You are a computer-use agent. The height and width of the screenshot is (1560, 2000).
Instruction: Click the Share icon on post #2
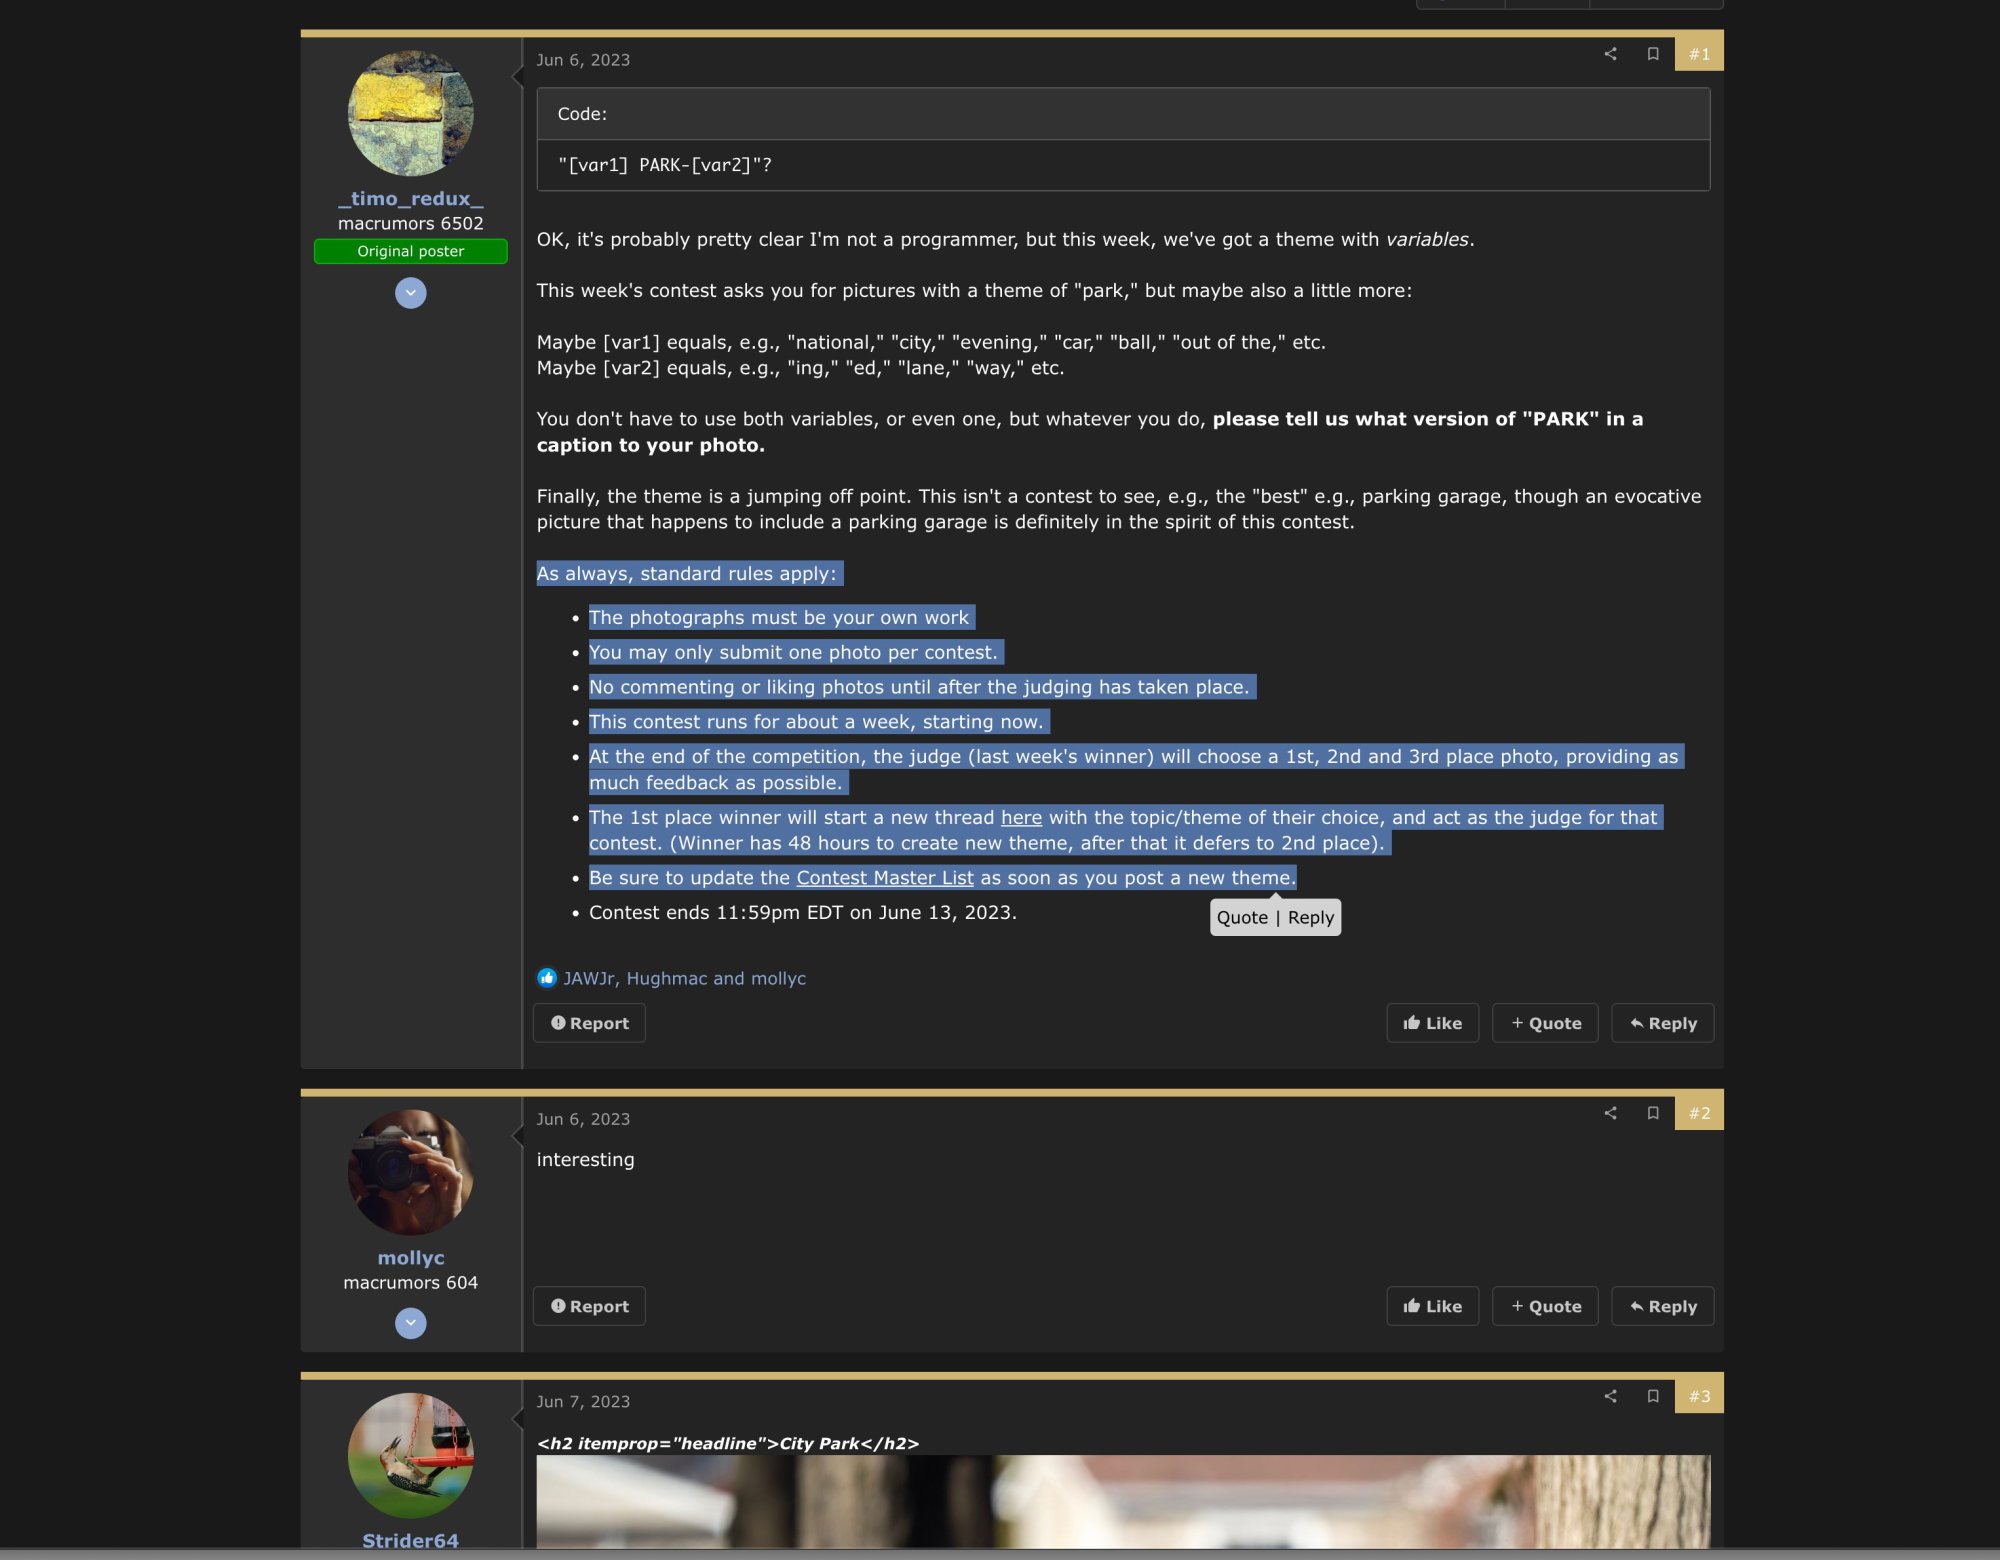pyautogui.click(x=1609, y=1114)
